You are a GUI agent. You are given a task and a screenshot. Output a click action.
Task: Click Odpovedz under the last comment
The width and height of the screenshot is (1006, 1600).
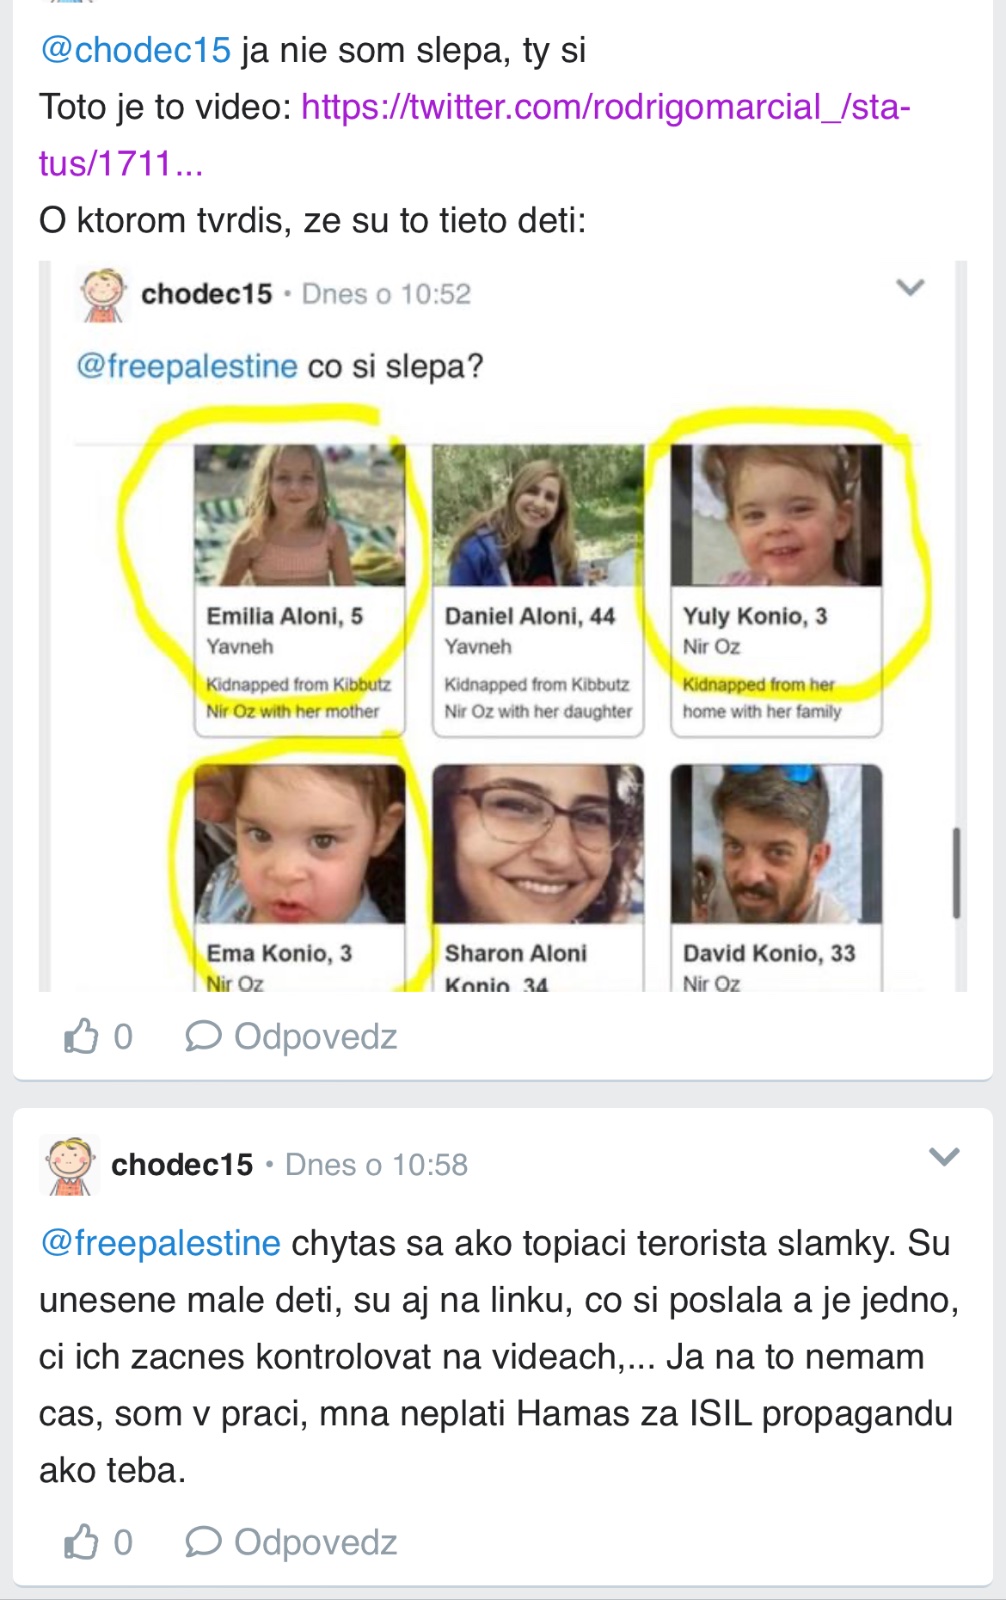[x=315, y=1542]
